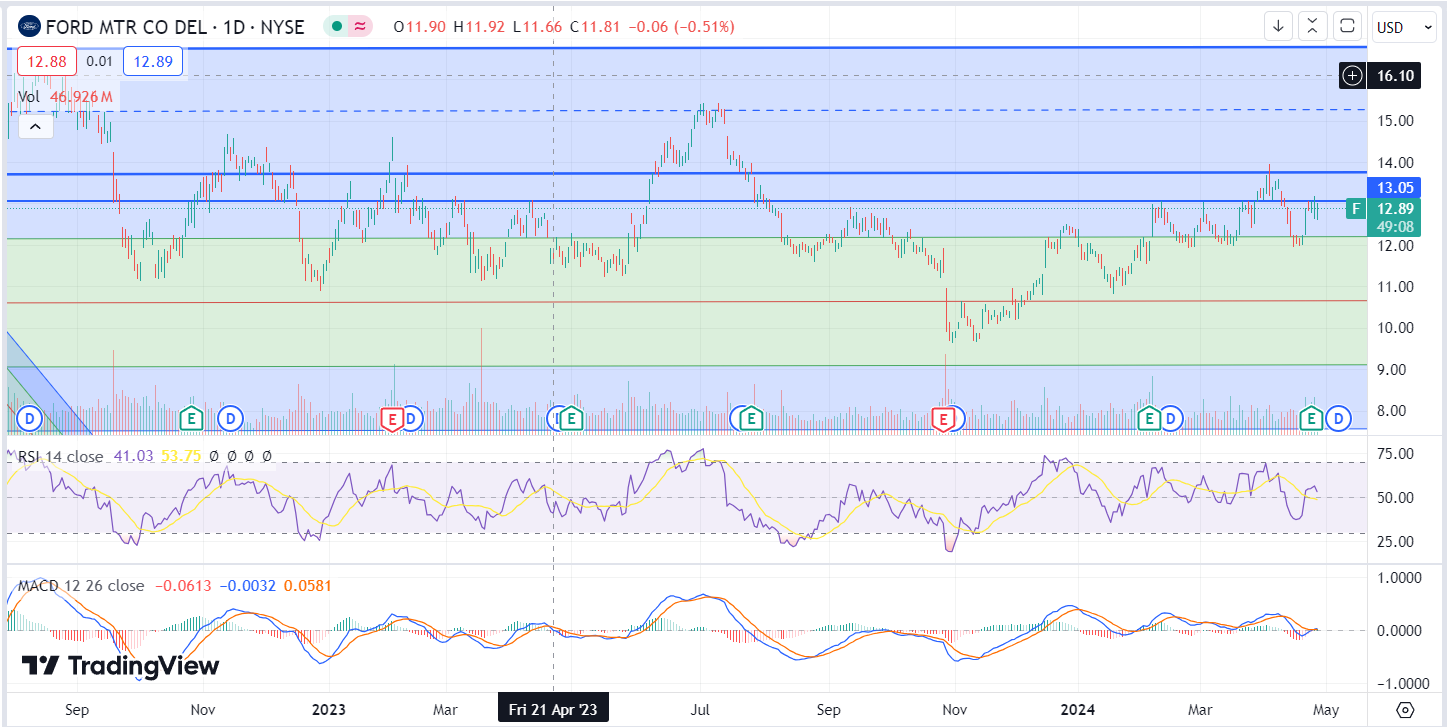
Task: Select the RSI 14 close indicator legend
Action: [61, 456]
